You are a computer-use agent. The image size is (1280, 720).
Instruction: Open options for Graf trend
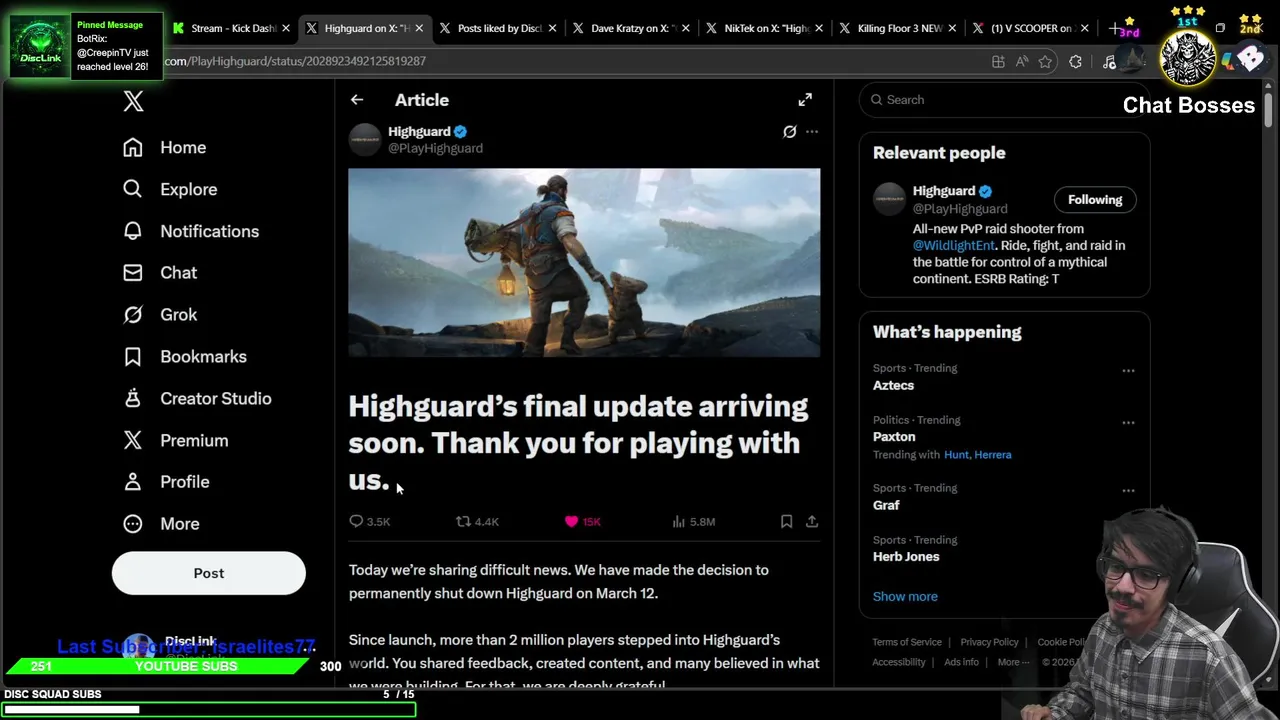click(x=1128, y=490)
